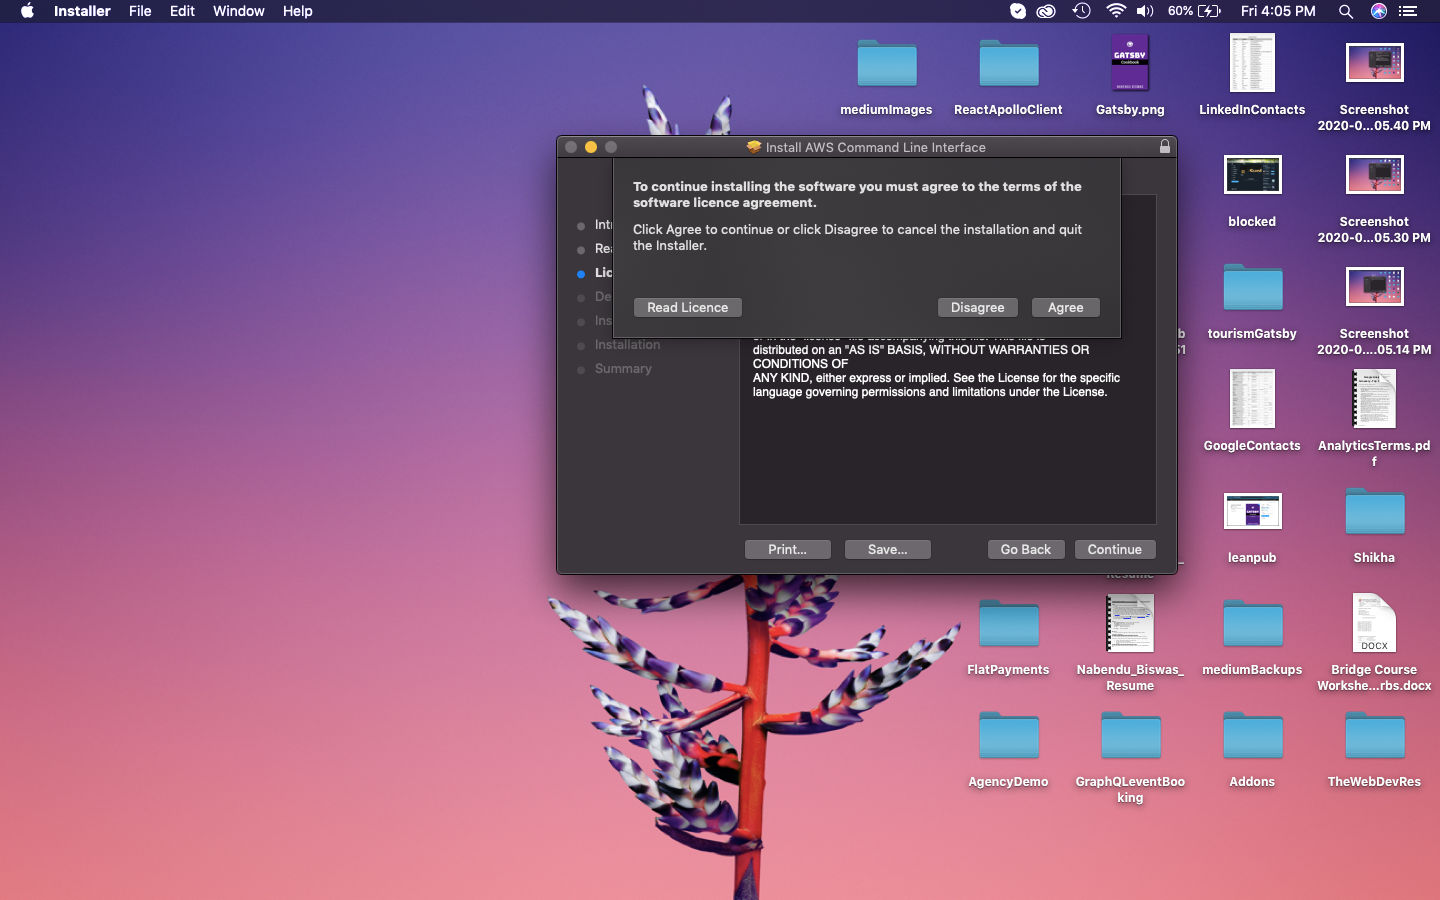
Task: Click the Wi-Fi status icon
Action: 1116,11
